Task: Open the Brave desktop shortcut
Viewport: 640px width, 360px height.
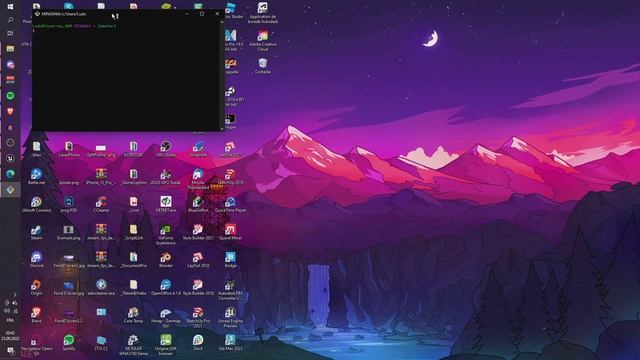Action: coord(36,315)
